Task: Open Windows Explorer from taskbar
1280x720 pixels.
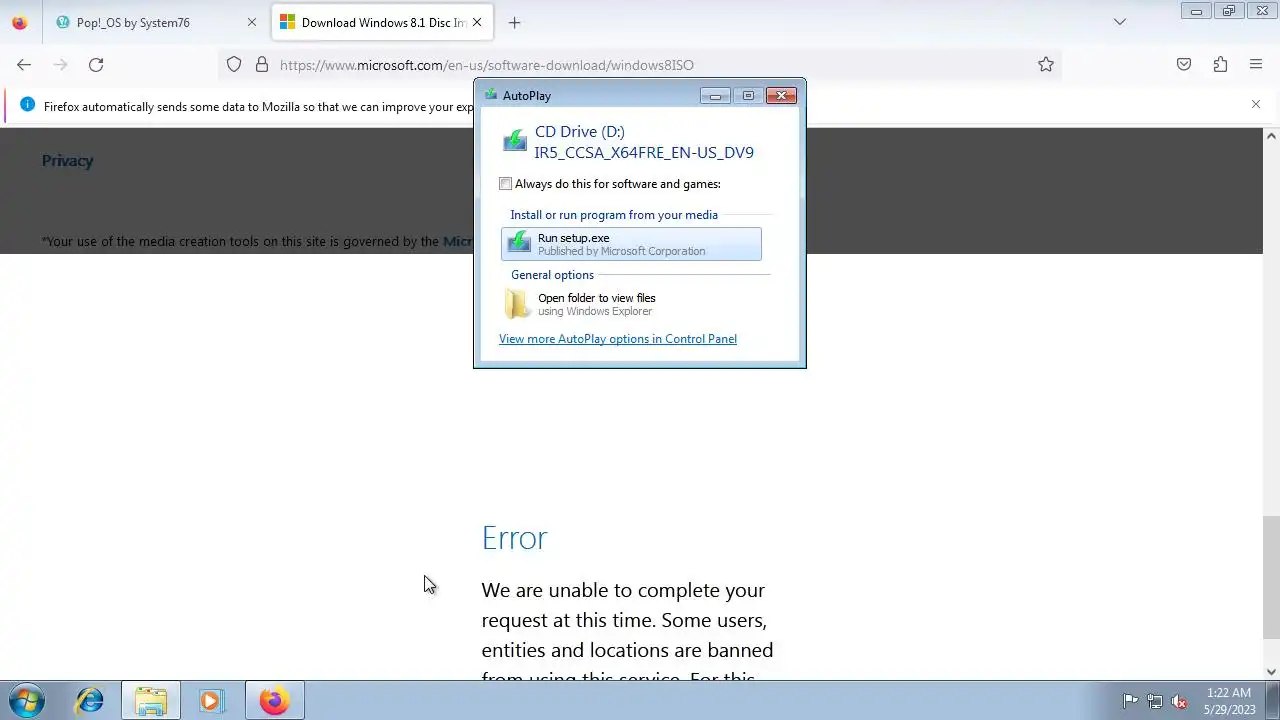Action: coord(151,701)
